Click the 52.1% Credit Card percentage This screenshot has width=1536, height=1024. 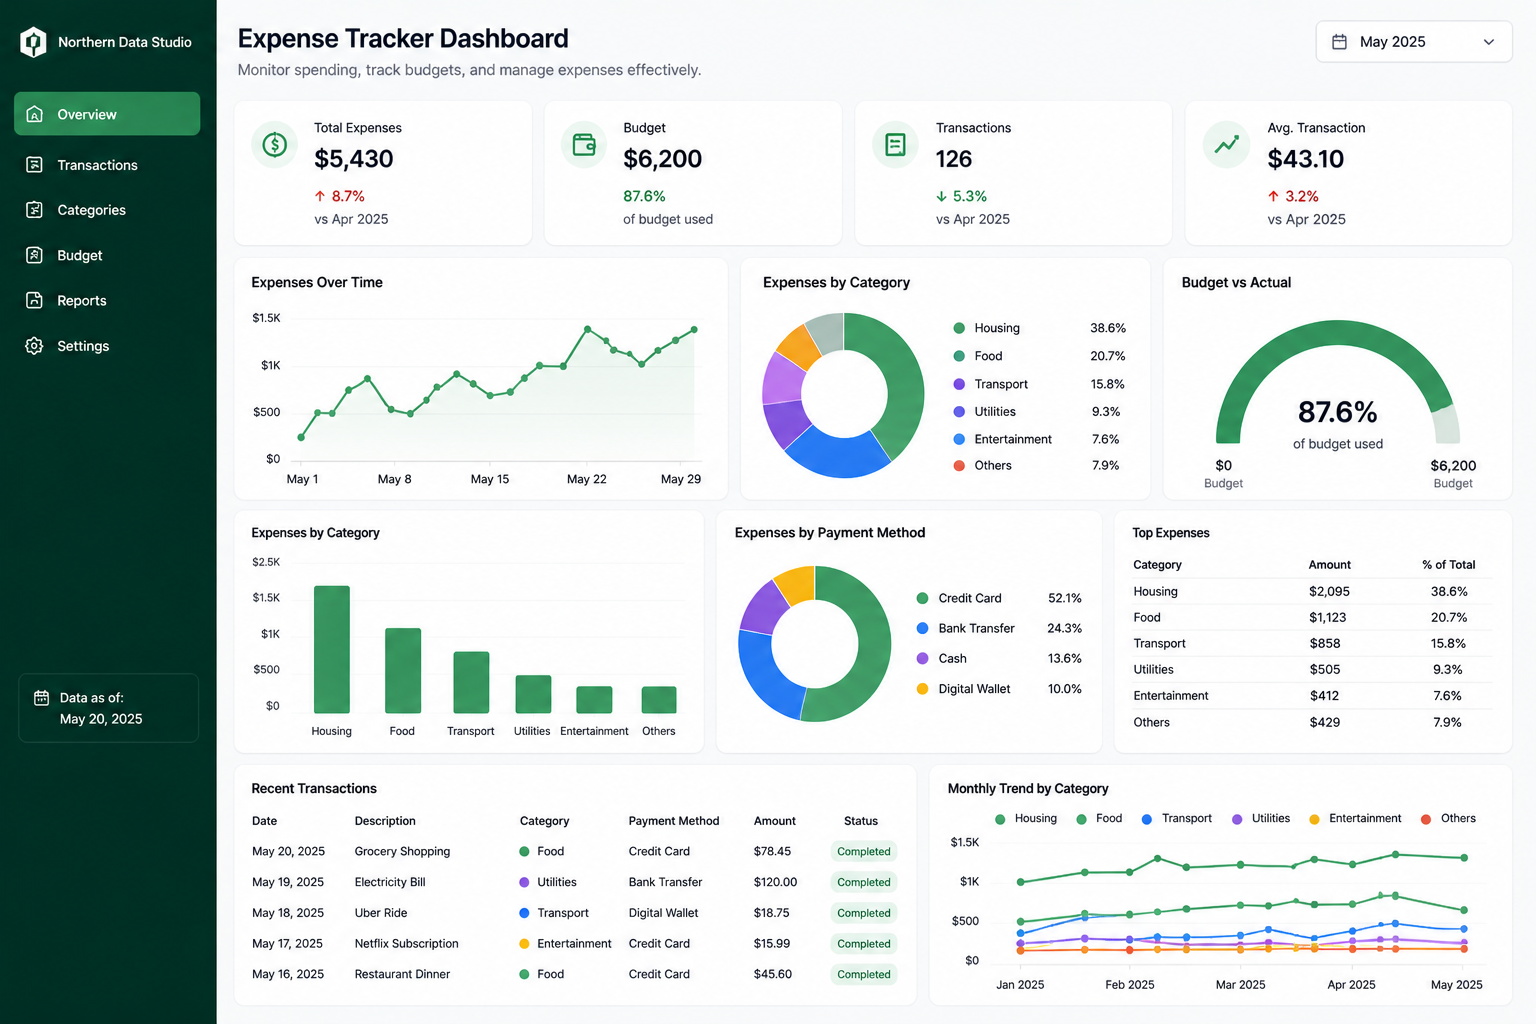pos(1065,598)
